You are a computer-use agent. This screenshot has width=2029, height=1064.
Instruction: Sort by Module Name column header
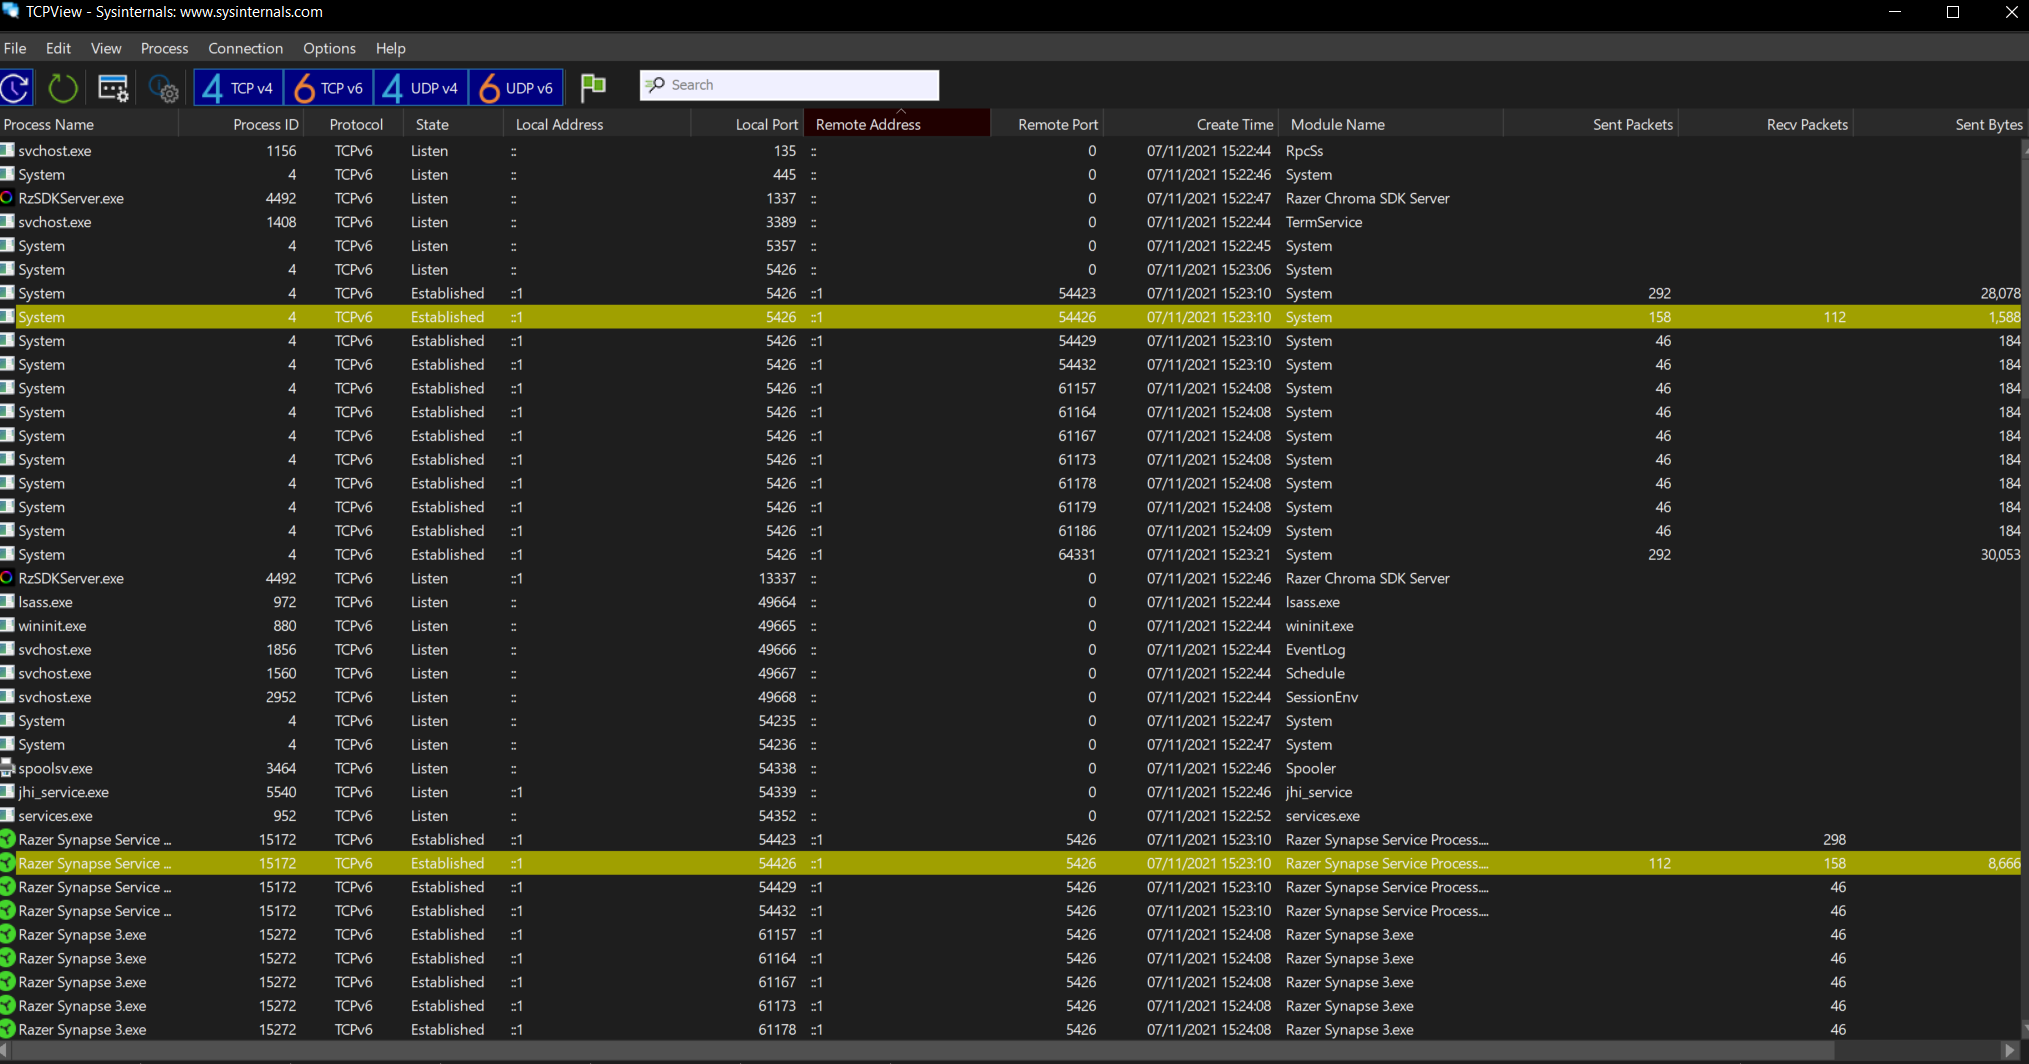click(x=1391, y=124)
